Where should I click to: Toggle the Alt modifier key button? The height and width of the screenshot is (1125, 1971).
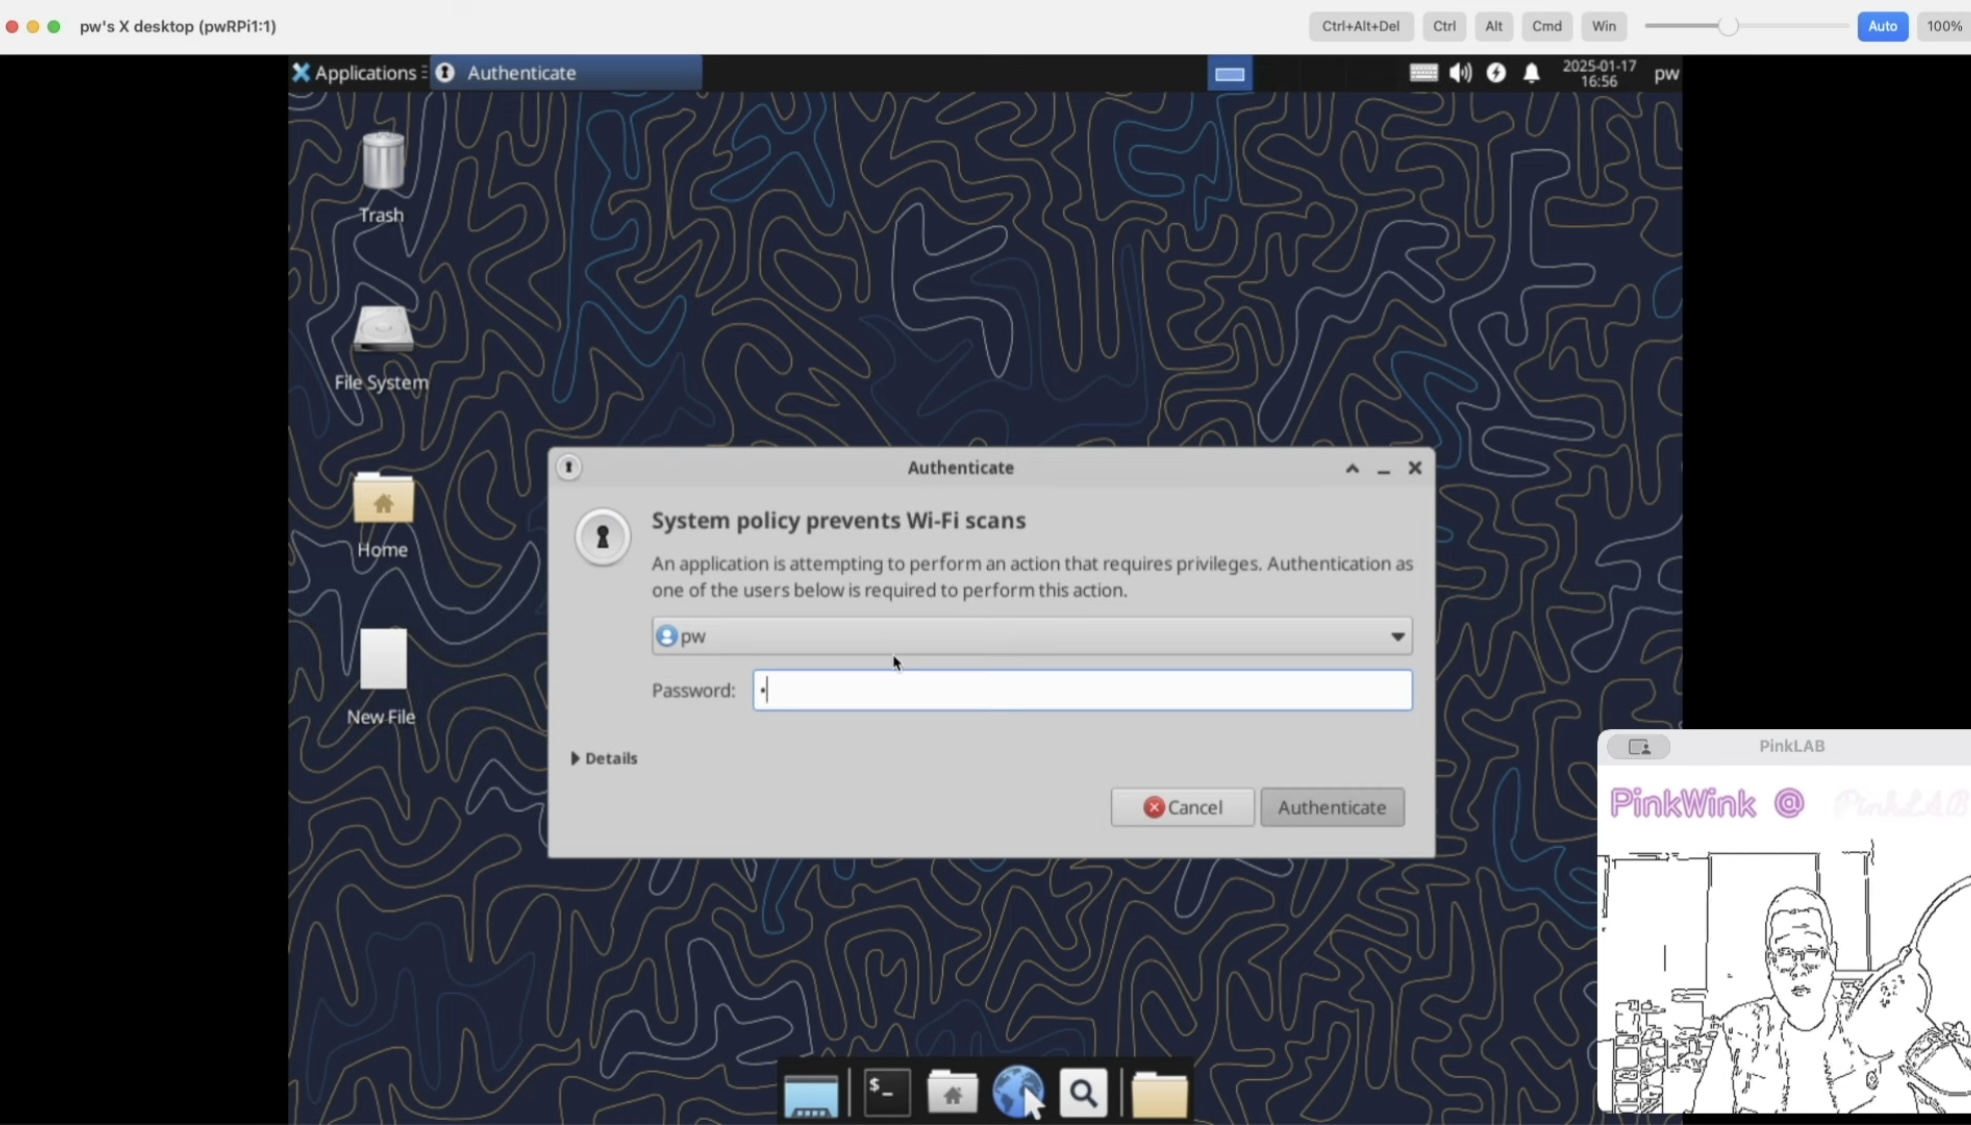[x=1492, y=26]
